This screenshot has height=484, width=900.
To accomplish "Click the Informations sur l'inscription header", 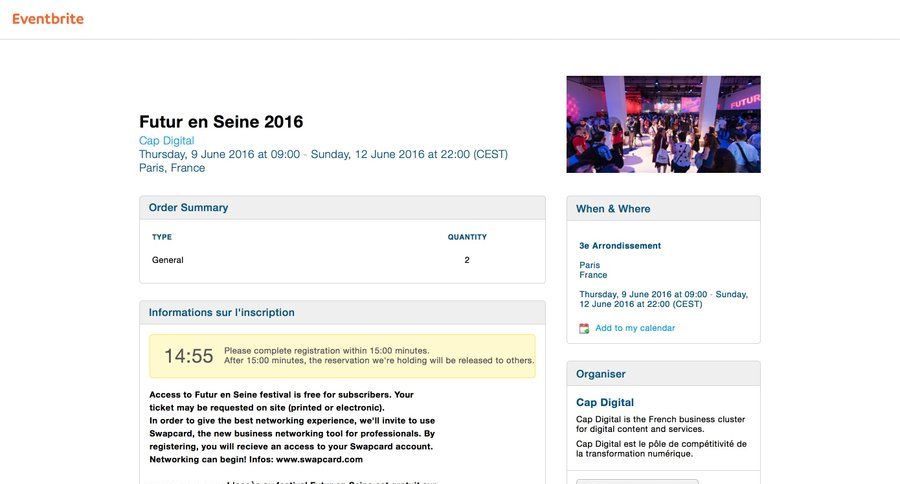I will (x=342, y=312).
